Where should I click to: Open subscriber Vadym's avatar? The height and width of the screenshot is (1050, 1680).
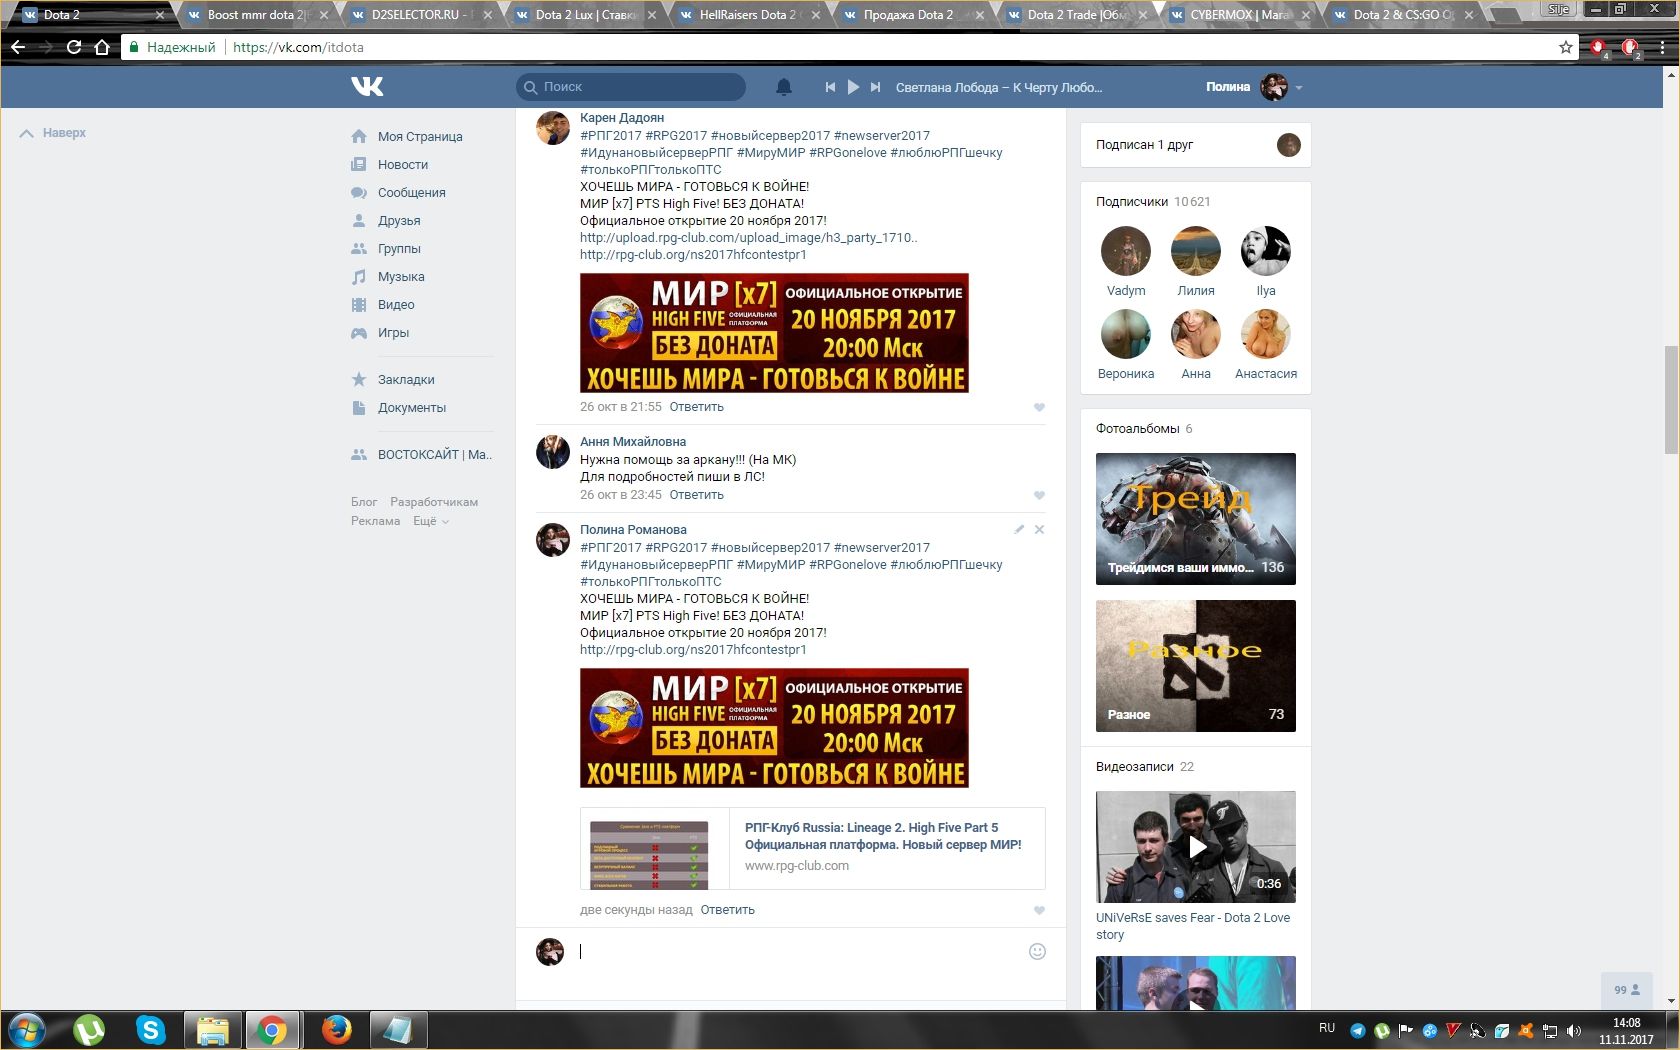pyautogui.click(x=1126, y=251)
